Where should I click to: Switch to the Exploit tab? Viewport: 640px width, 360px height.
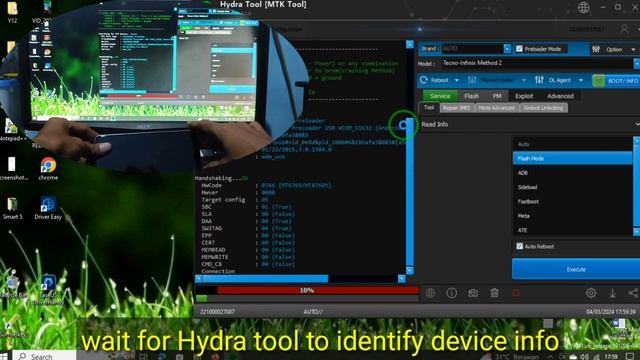tap(524, 96)
